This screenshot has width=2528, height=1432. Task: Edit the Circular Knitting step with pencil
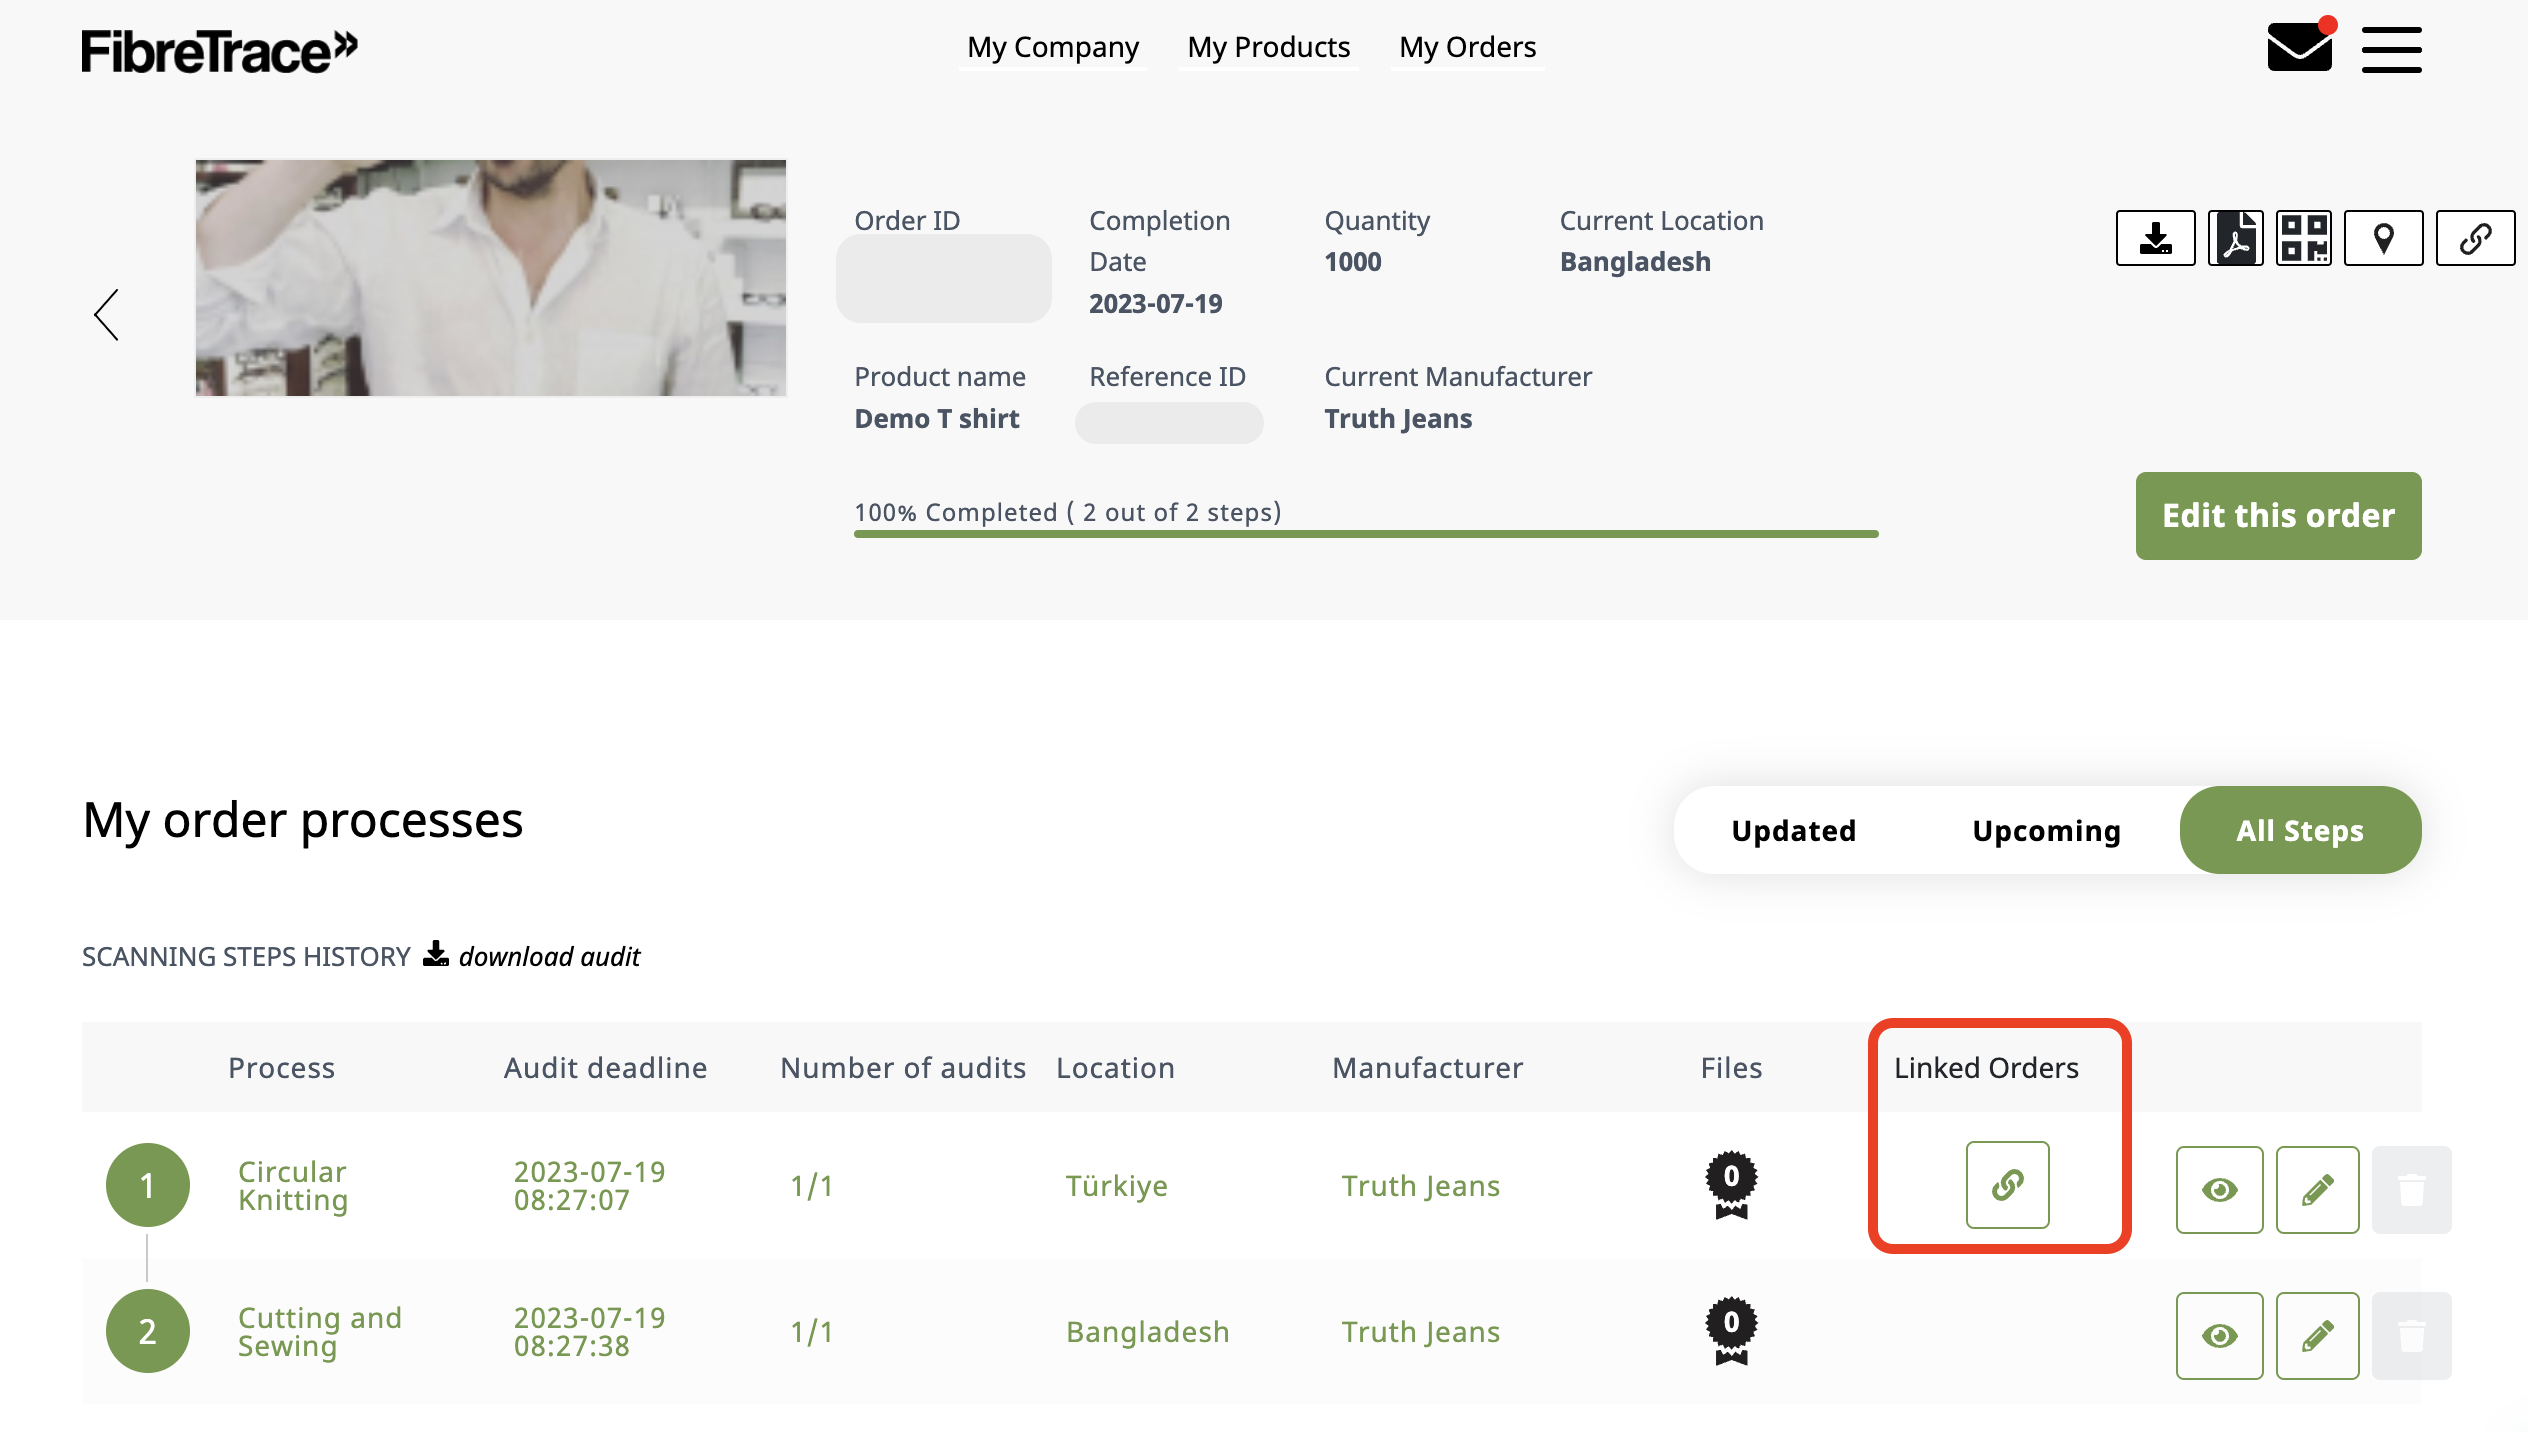click(2317, 1190)
